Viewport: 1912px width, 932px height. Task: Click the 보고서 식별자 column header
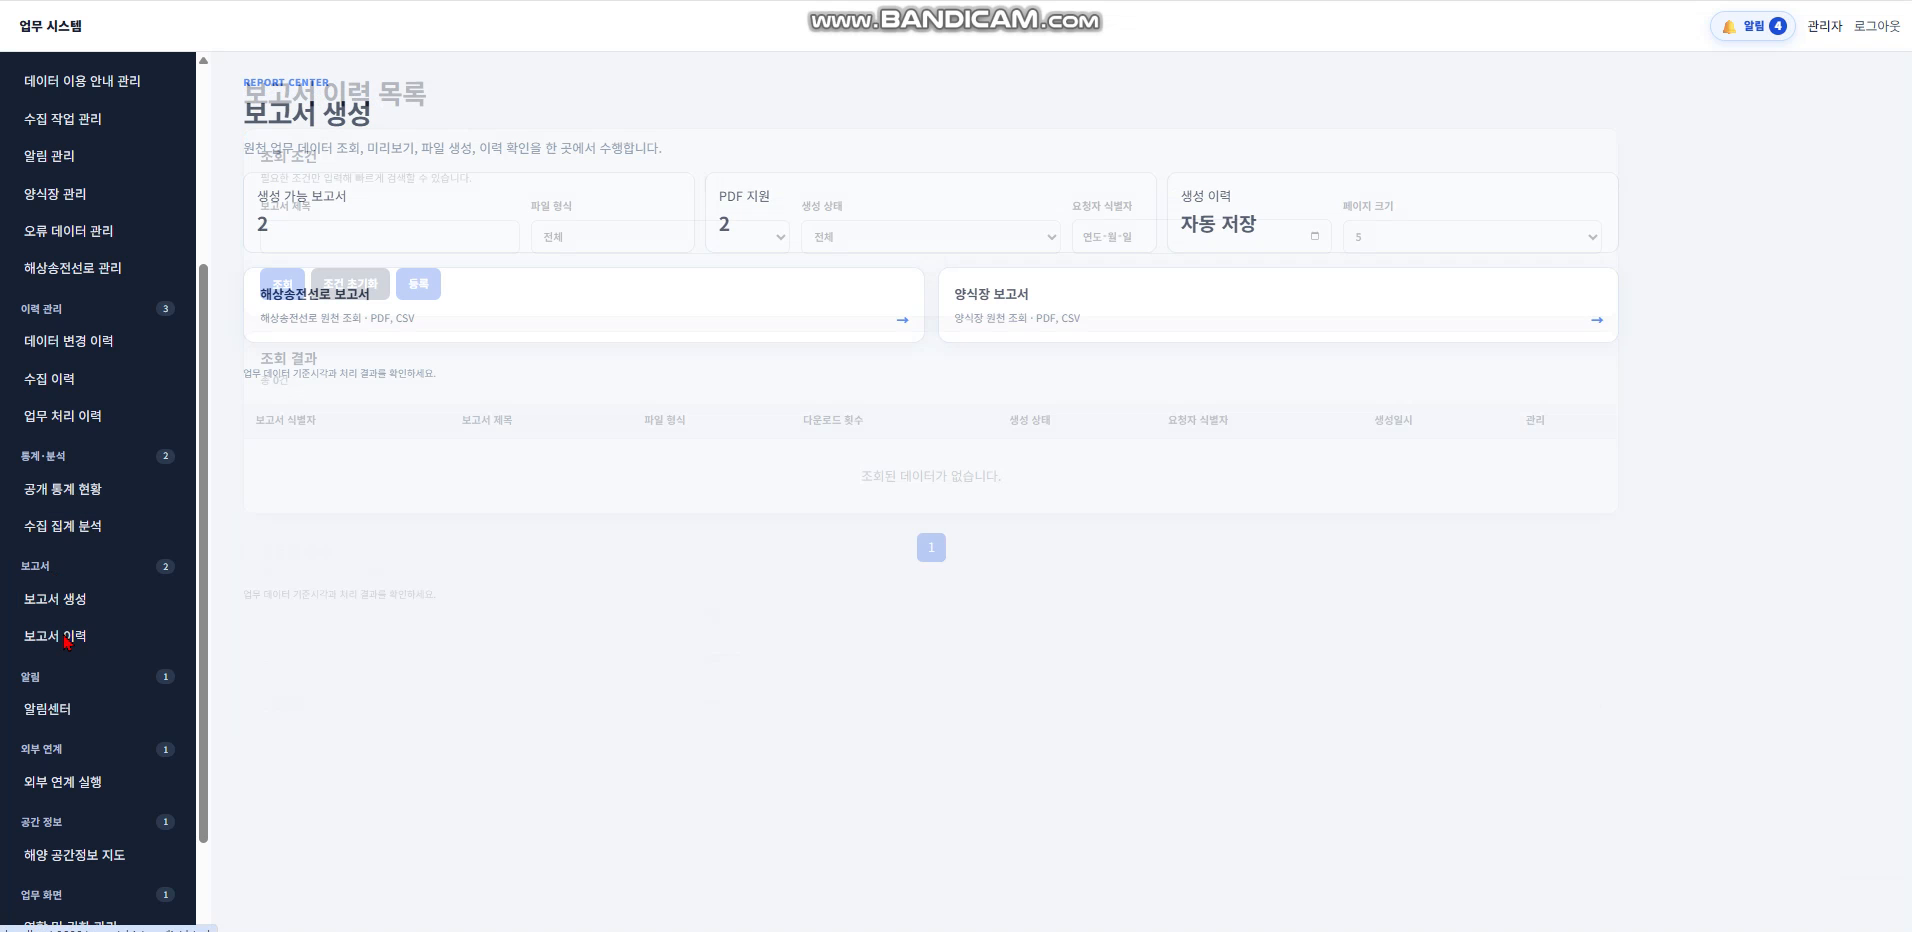(x=285, y=420)
